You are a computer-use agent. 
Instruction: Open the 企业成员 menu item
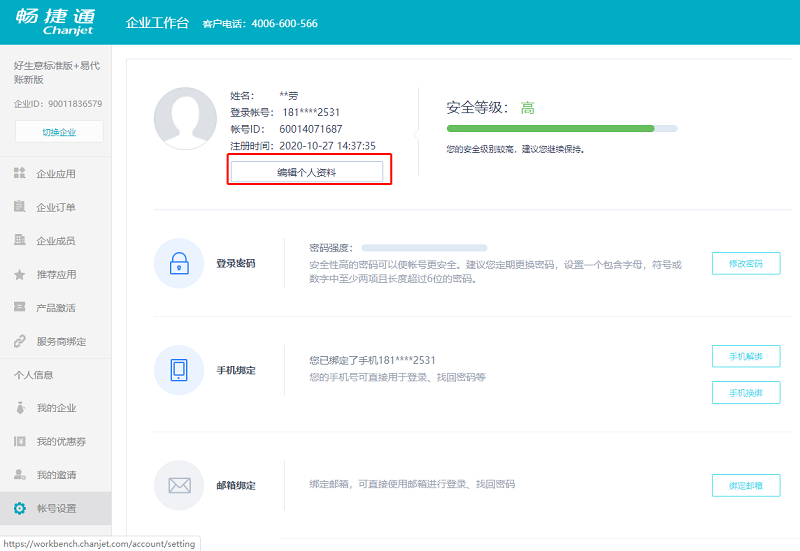[x=56, y=240]
